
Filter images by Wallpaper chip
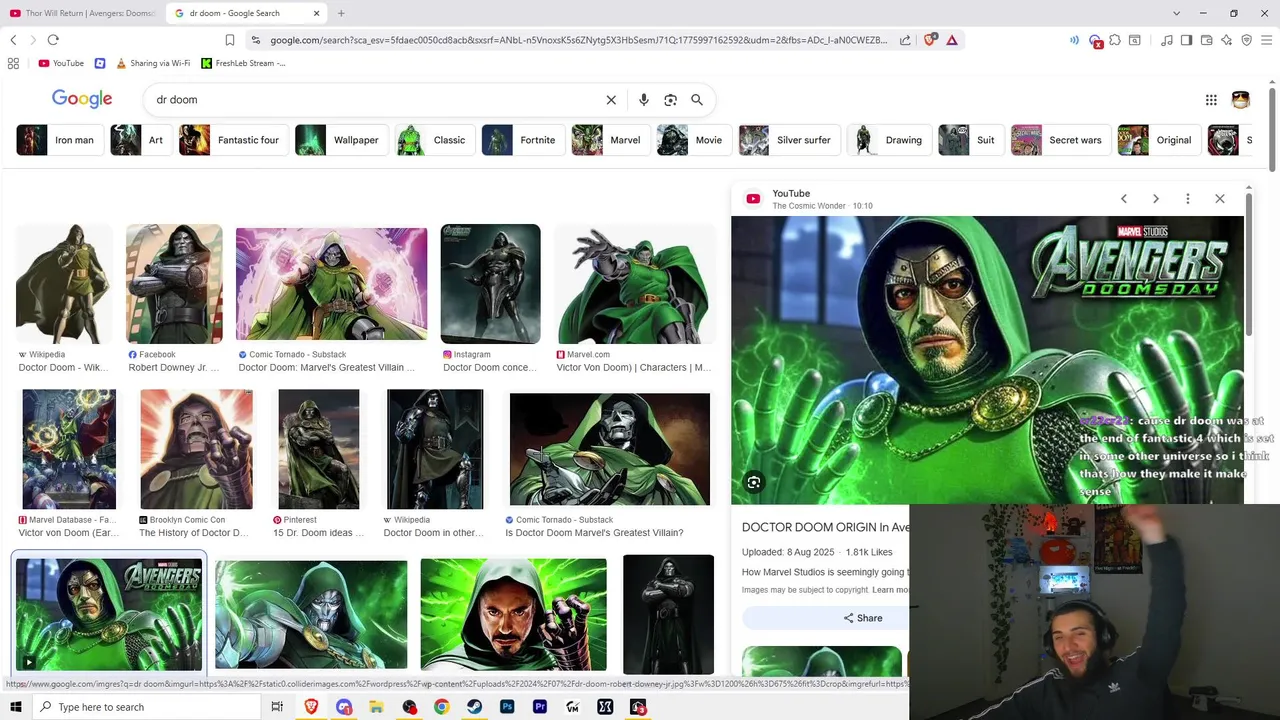point(340,140)
